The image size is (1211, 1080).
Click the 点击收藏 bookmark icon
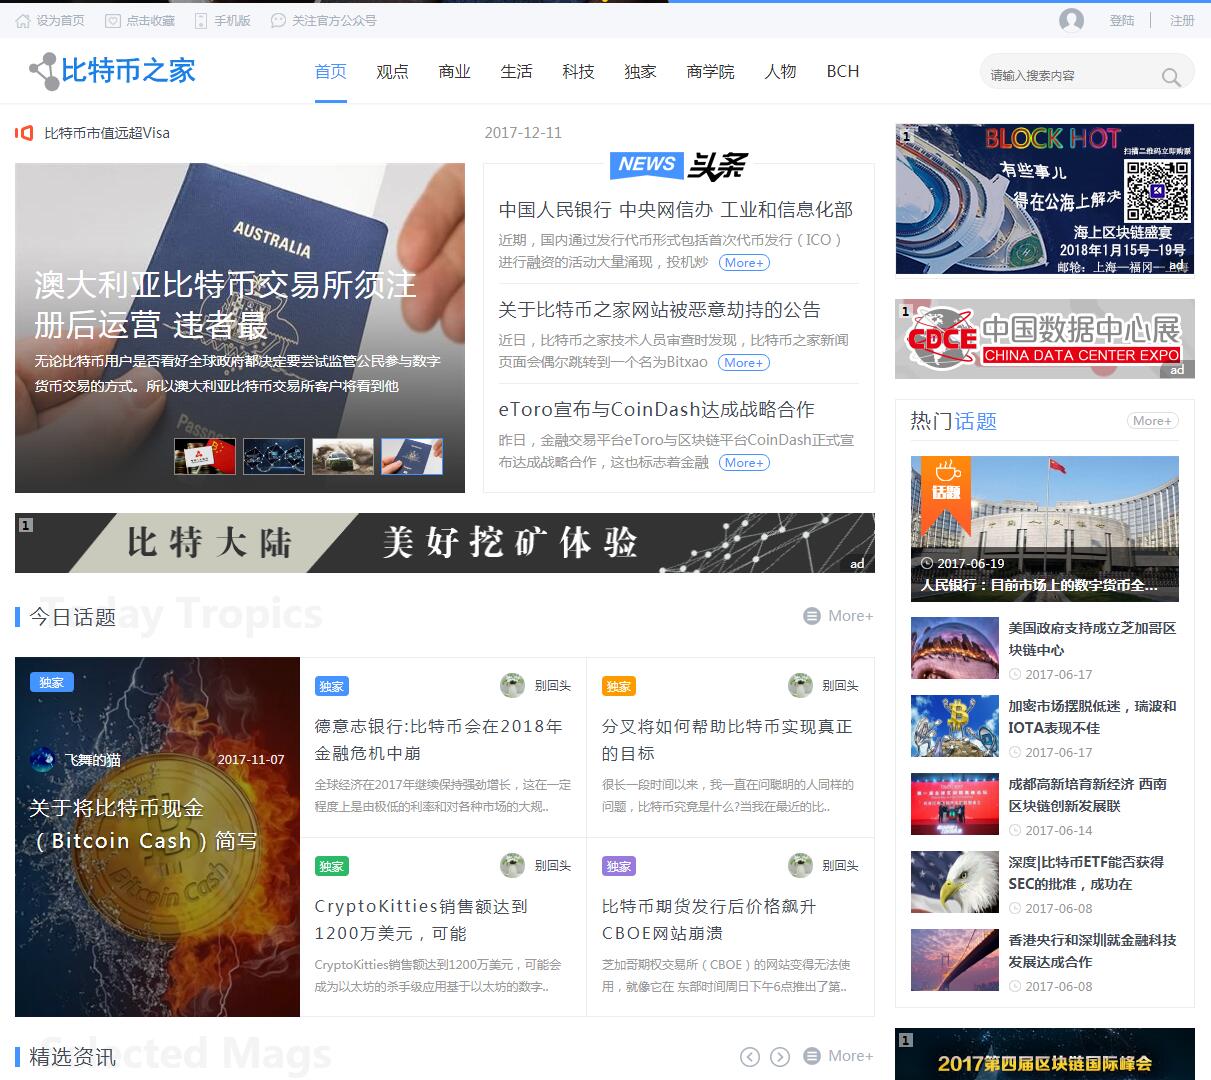click(x=113, y=20)
